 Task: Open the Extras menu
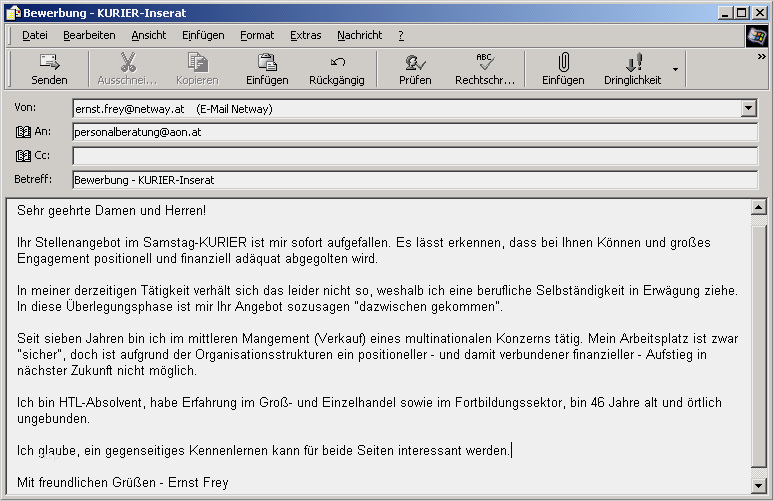click(305, 35)
